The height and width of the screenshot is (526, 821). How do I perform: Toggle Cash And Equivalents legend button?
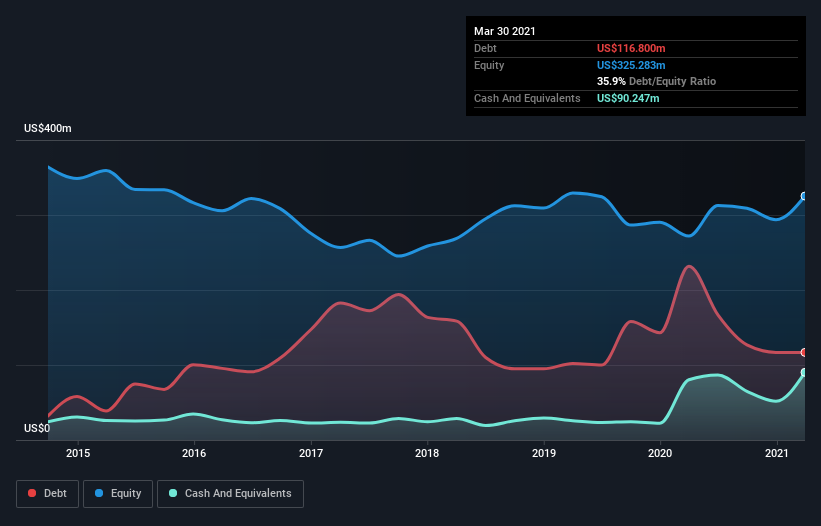230,494
